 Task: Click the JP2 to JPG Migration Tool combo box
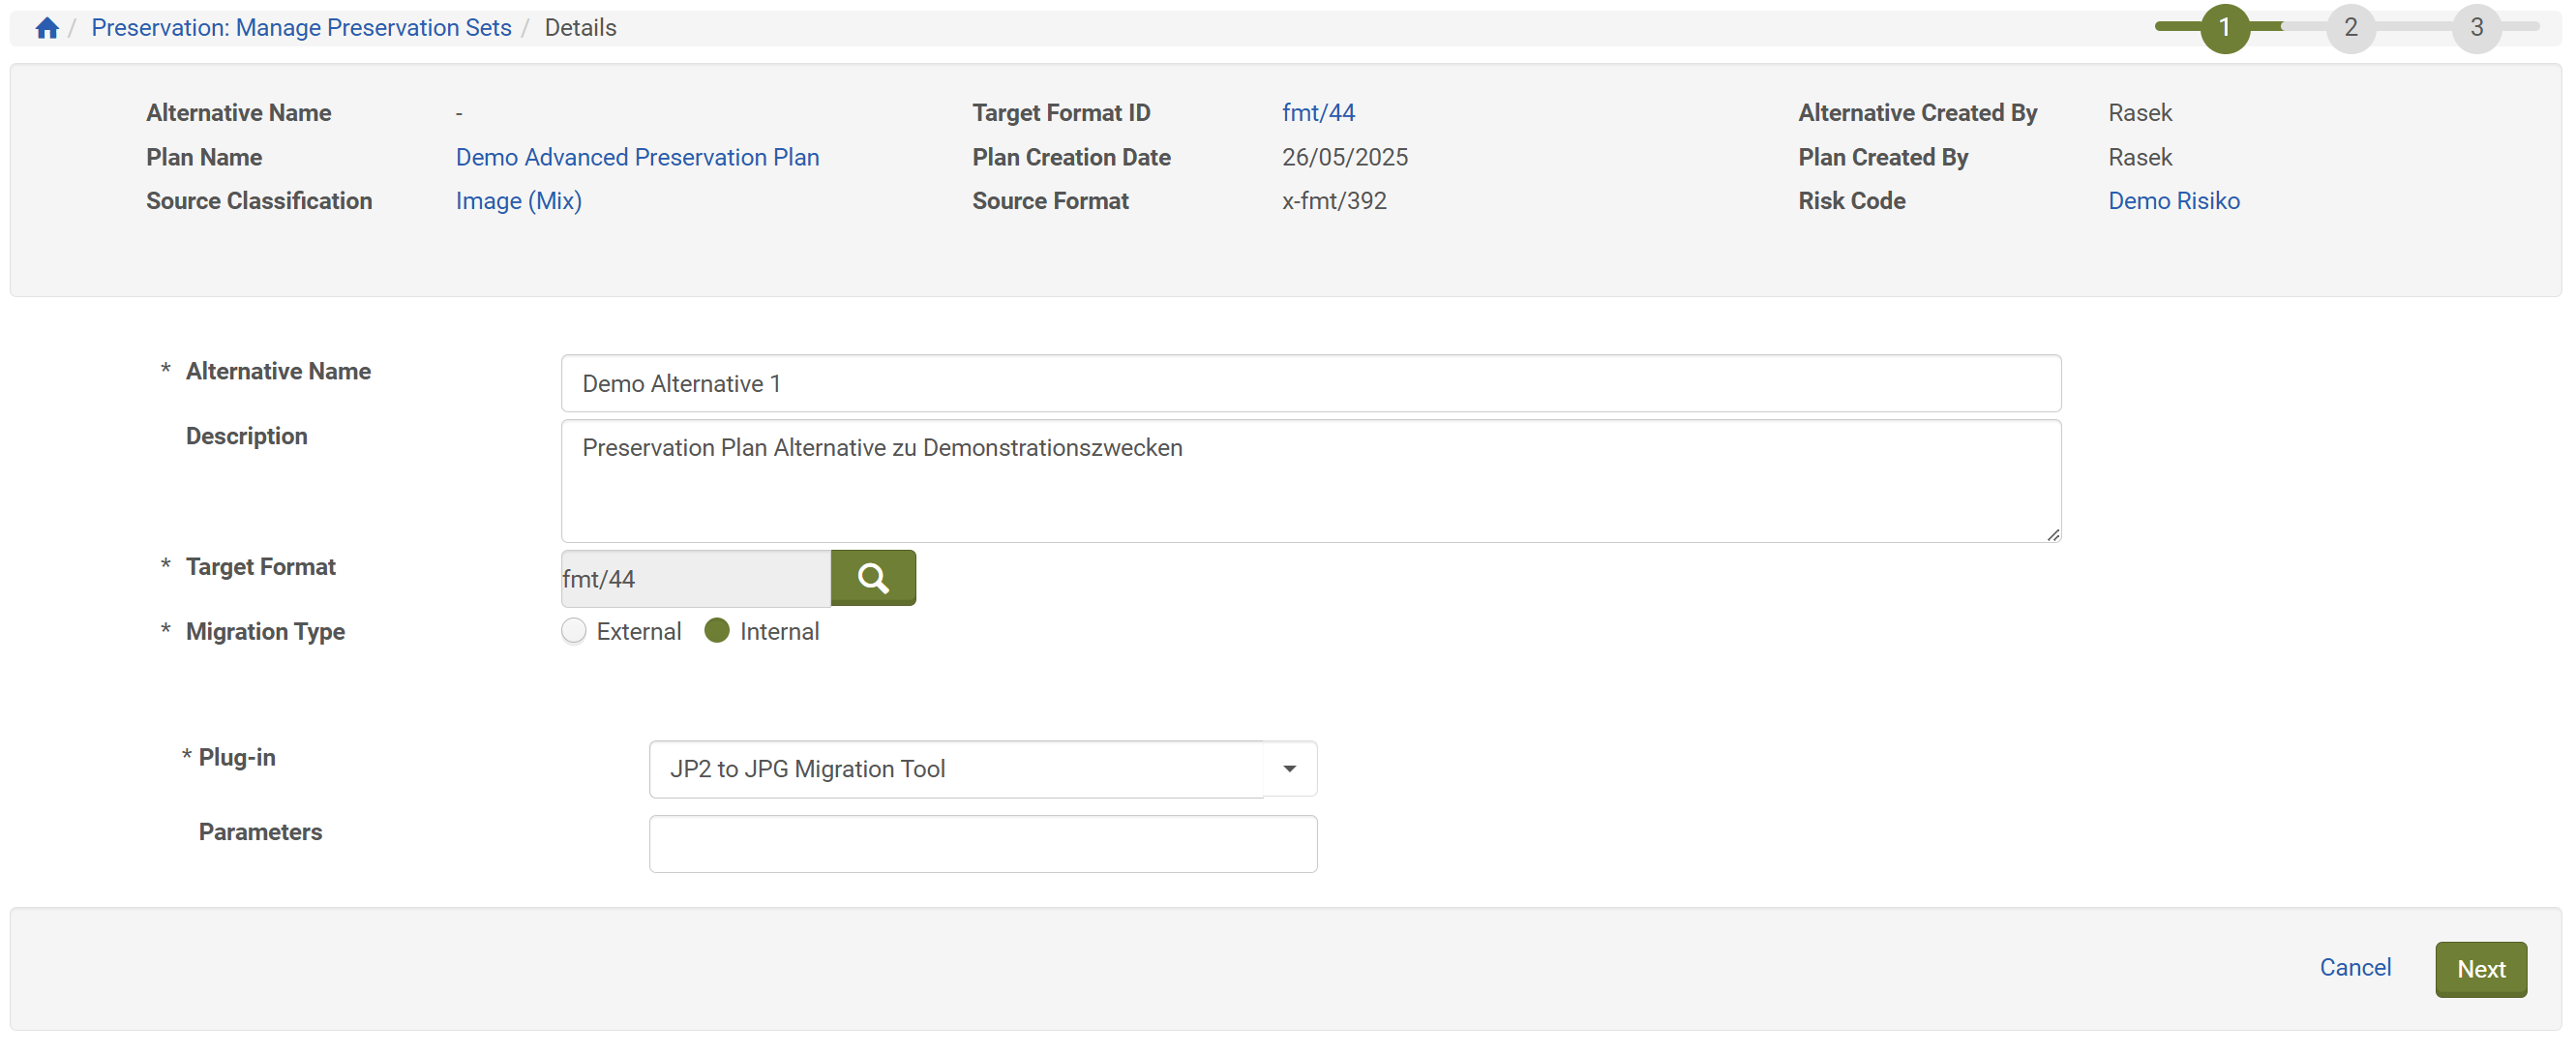pos(955,769)
